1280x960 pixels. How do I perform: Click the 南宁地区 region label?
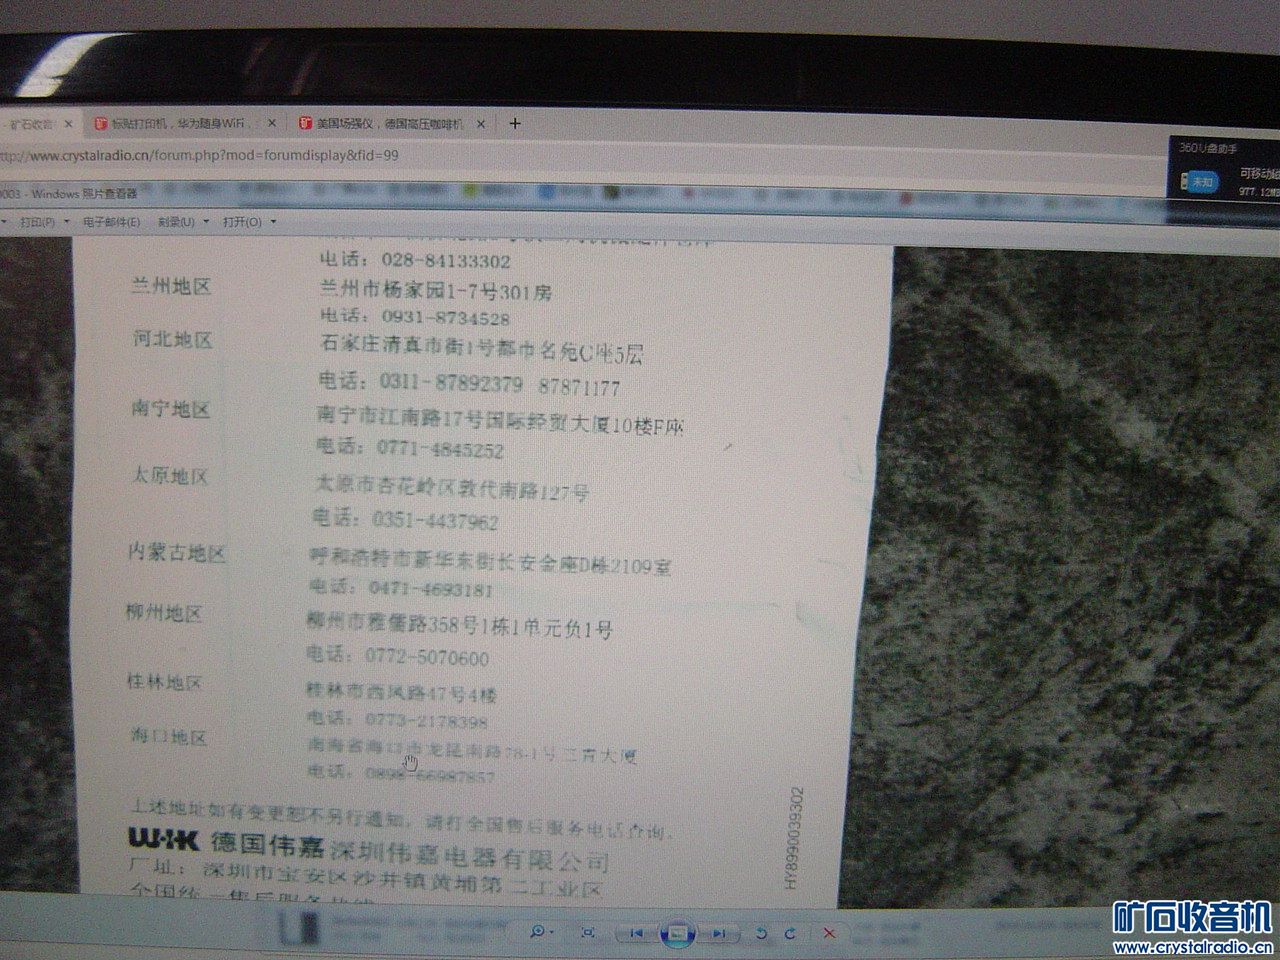[x=171, y=409]
